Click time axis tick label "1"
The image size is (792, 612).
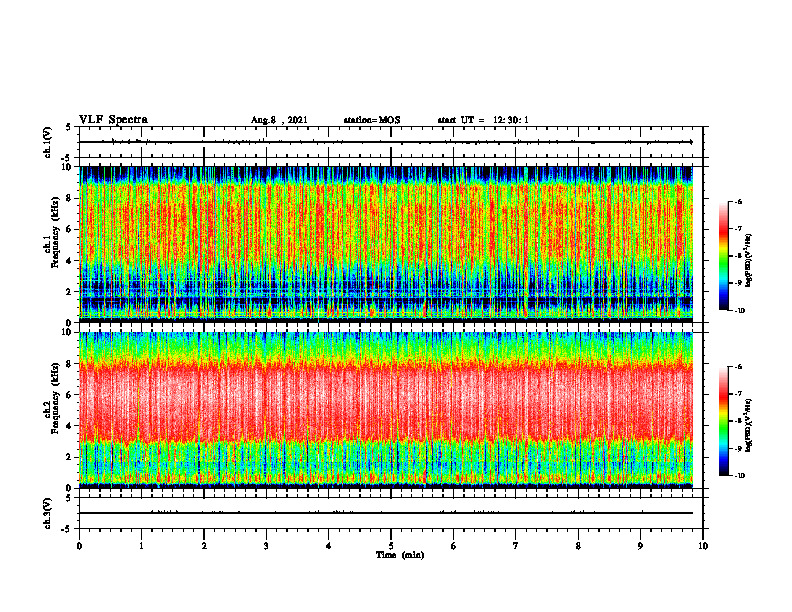[141, 546]
